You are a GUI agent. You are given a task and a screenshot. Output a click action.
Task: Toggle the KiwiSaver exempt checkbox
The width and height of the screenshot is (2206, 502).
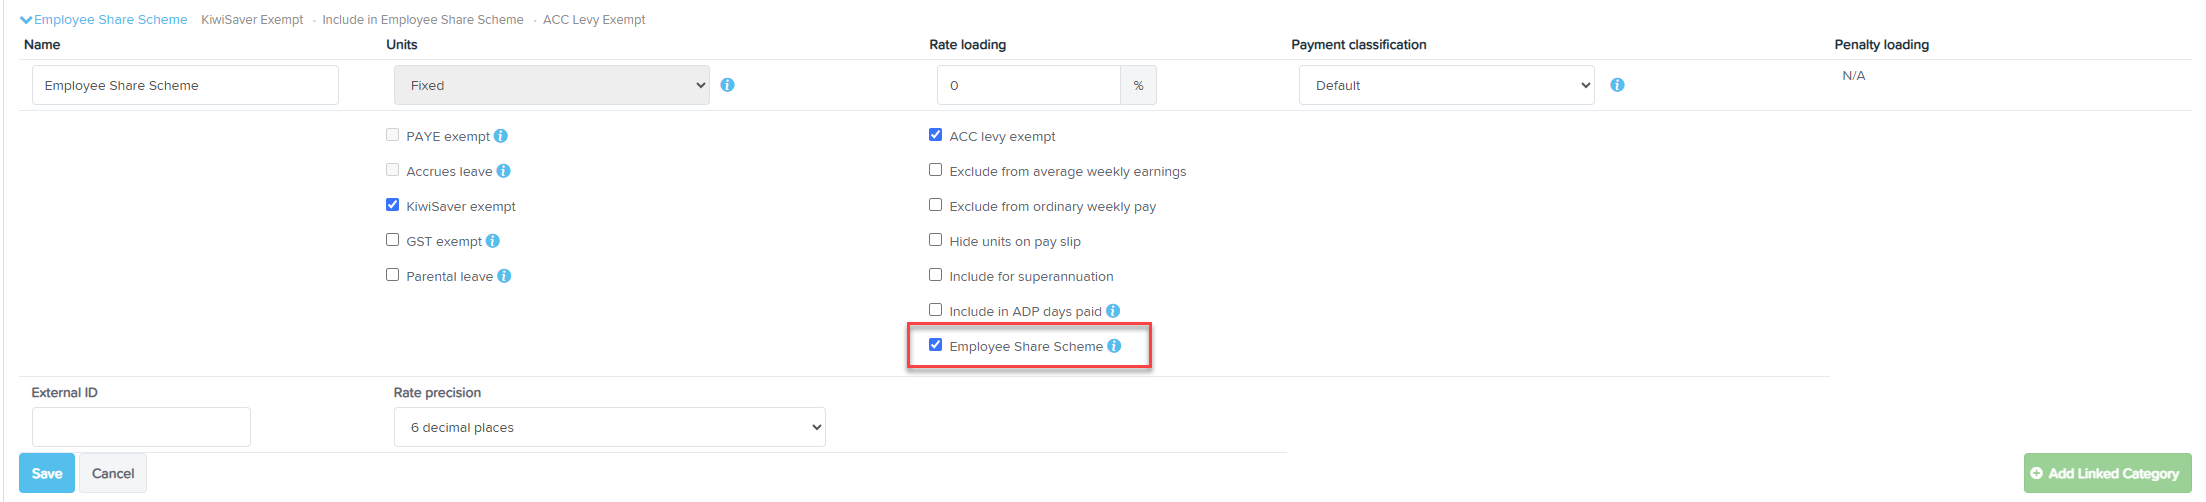pos(393,205)
